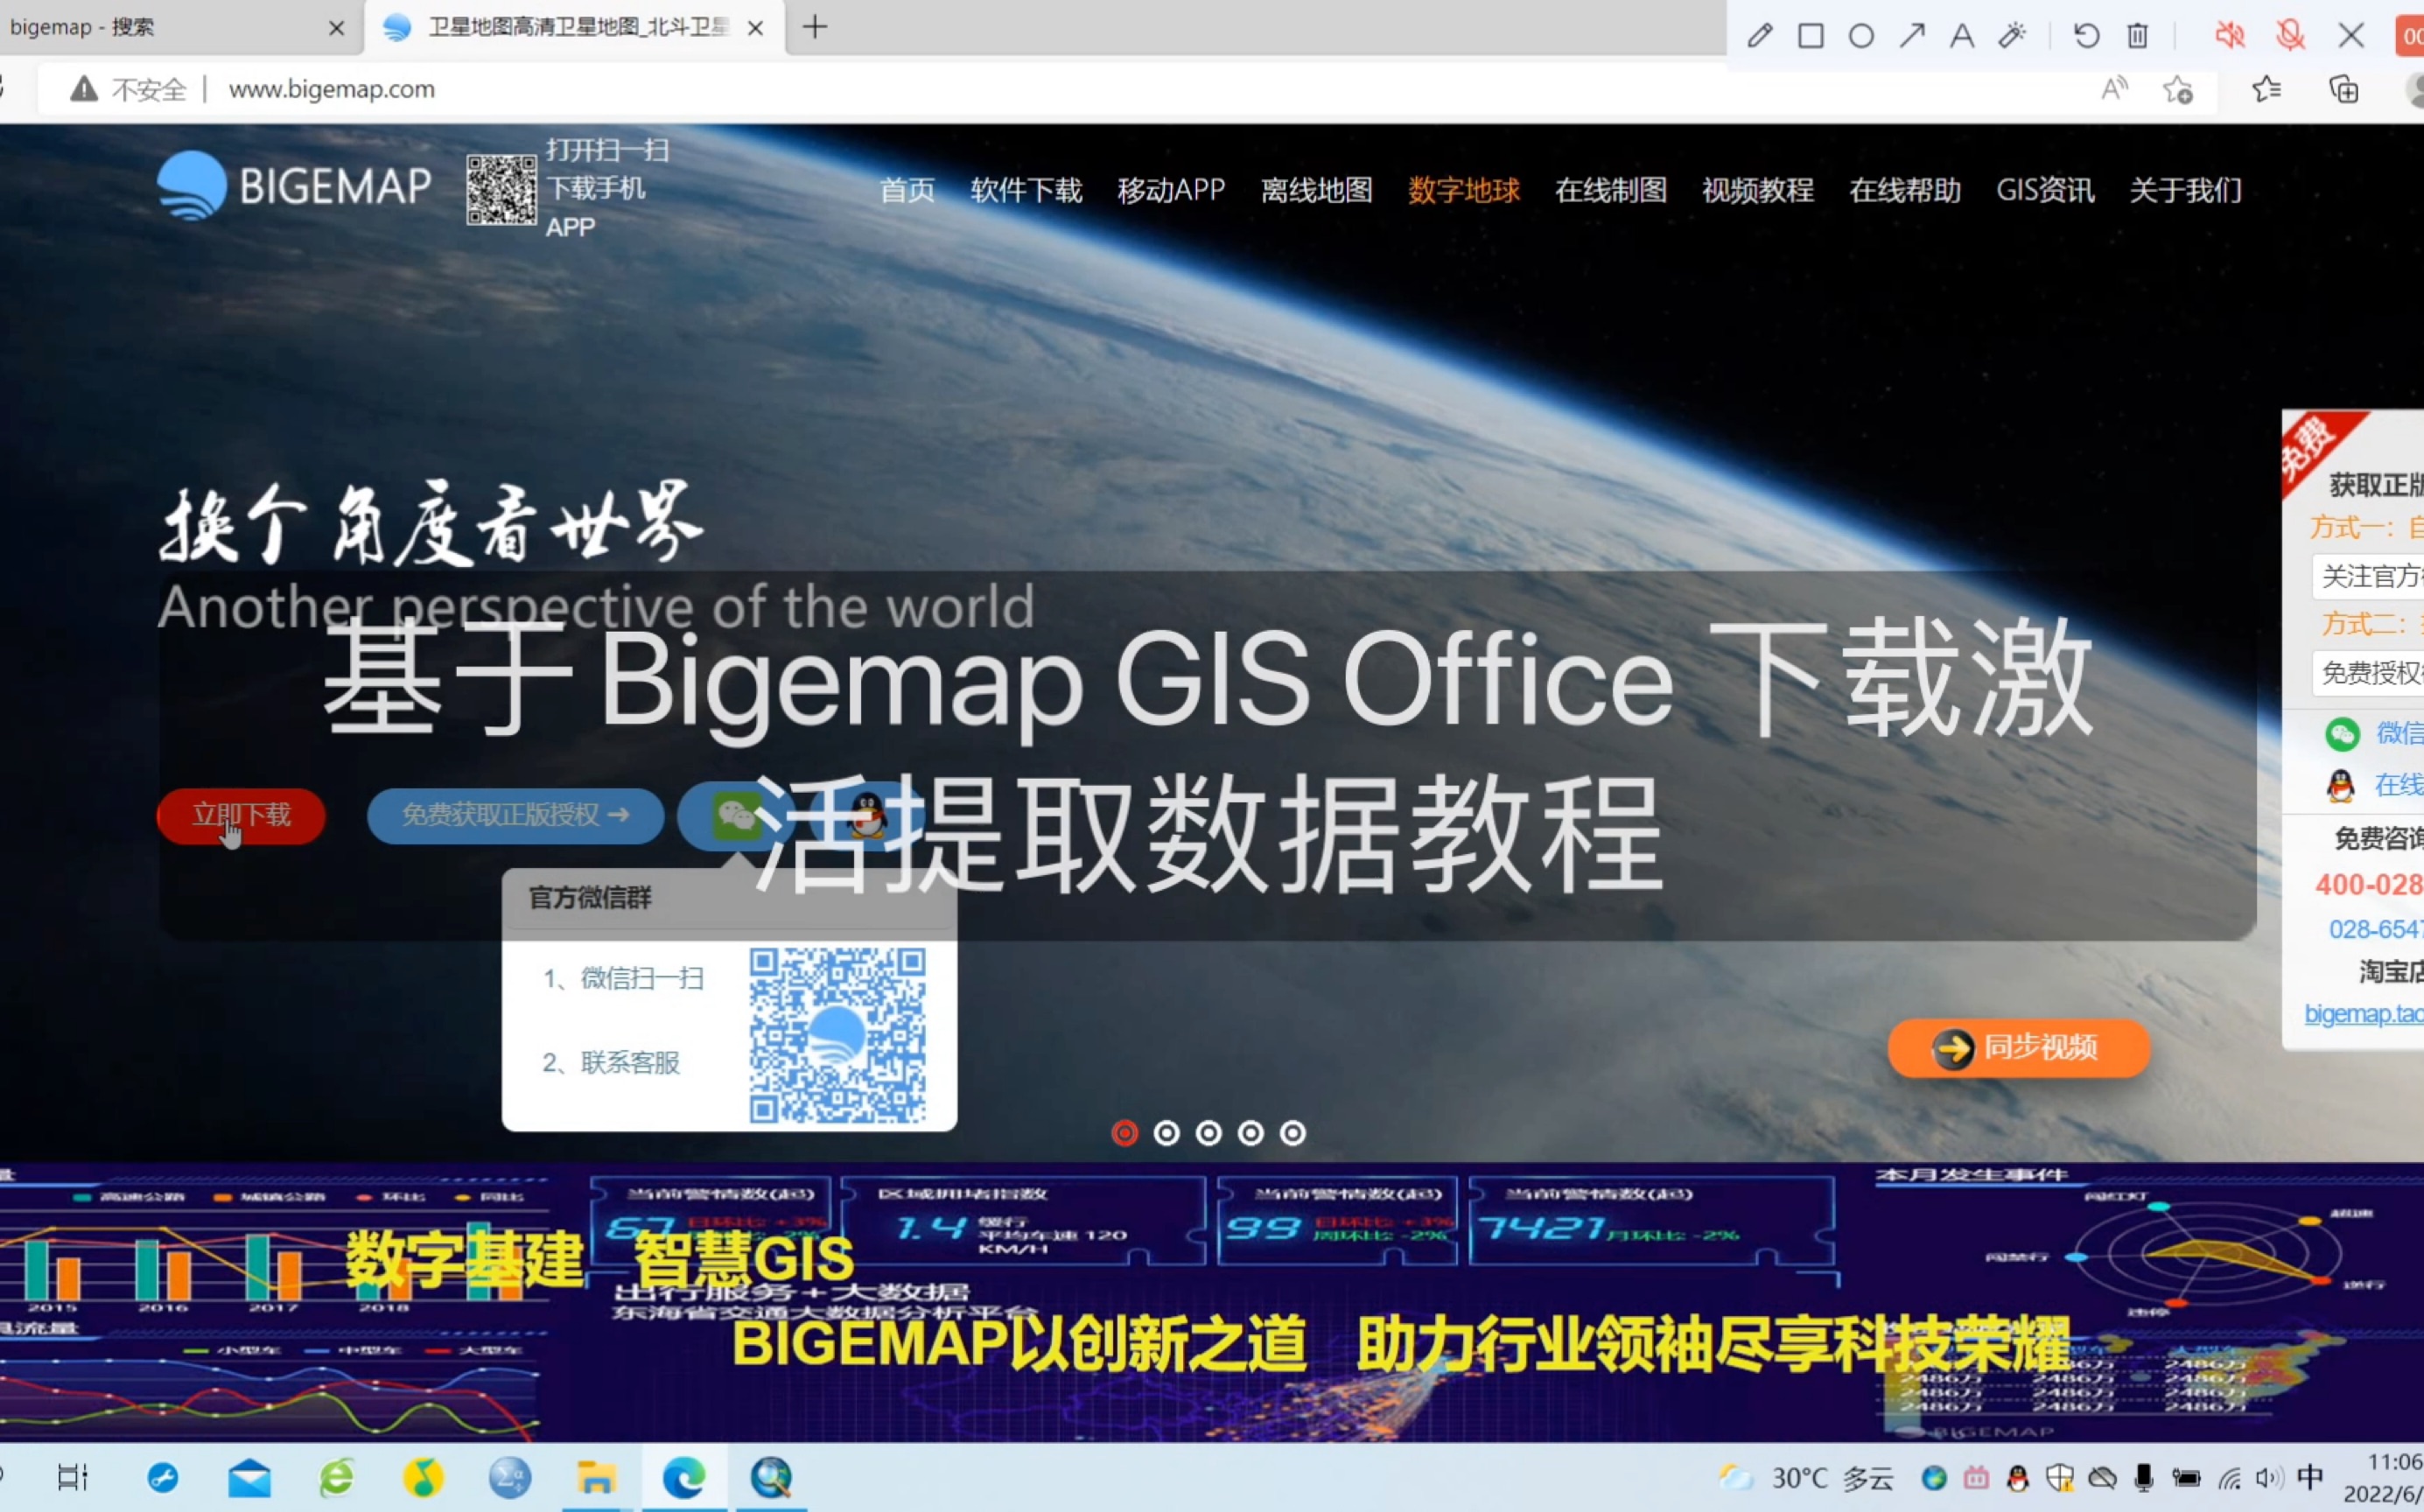The width and height of the screenshot is (2424, 1512).
Task: Click the red 立即下载 button
Action: 241,816
